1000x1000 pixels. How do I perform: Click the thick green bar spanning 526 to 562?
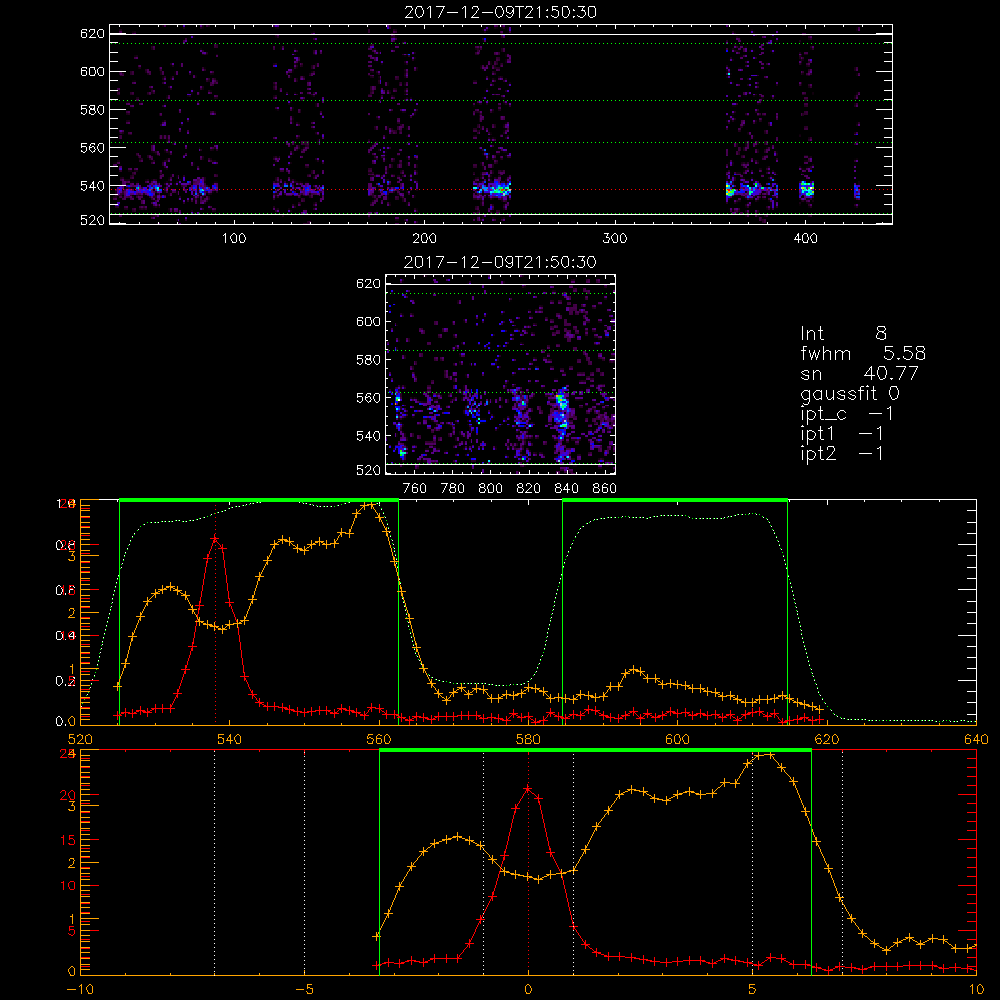pos(259,501)
